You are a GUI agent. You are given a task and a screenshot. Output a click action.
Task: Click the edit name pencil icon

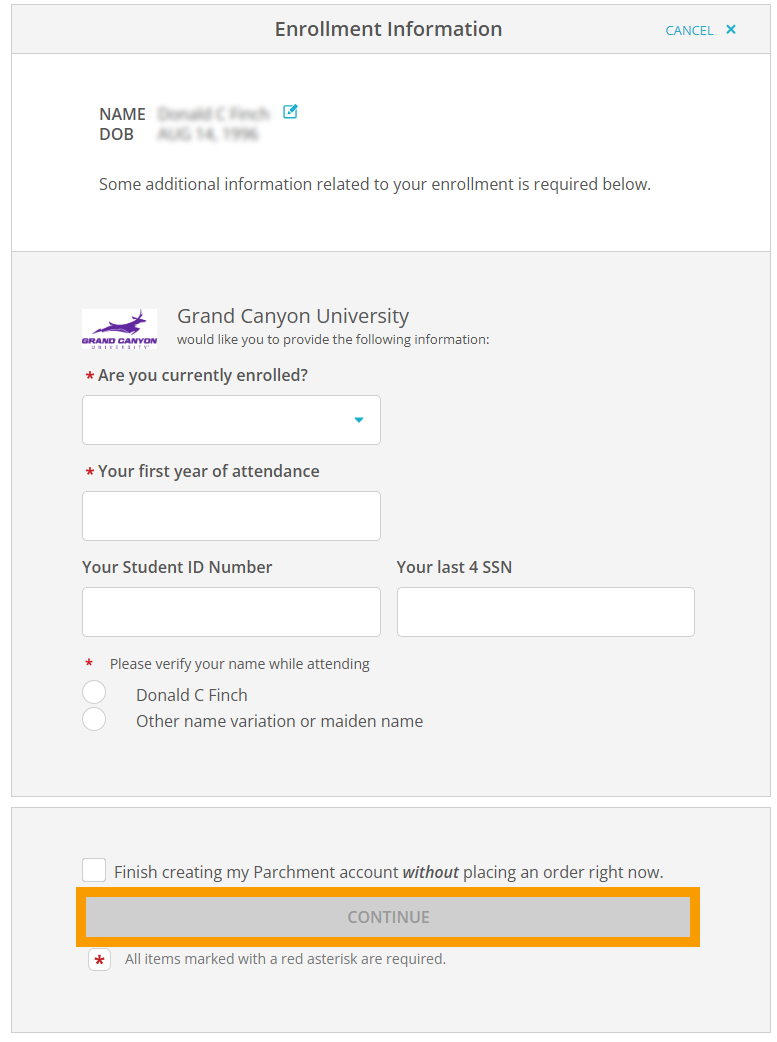tap(290, 112)
